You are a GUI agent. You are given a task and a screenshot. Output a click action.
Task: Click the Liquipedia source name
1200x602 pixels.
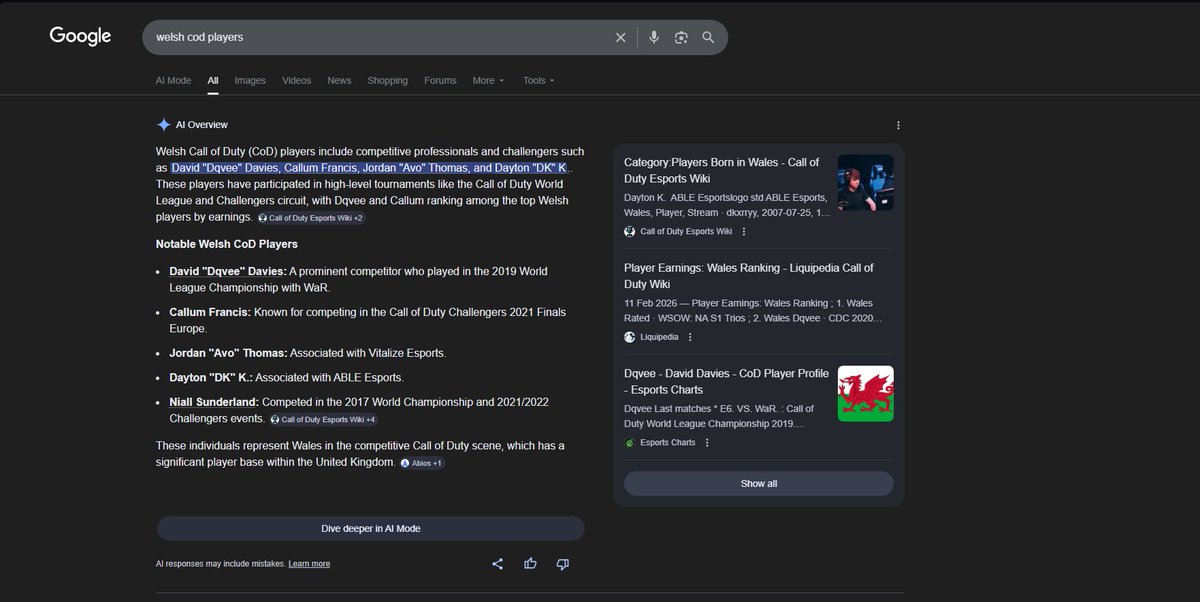tap(659, 337)
